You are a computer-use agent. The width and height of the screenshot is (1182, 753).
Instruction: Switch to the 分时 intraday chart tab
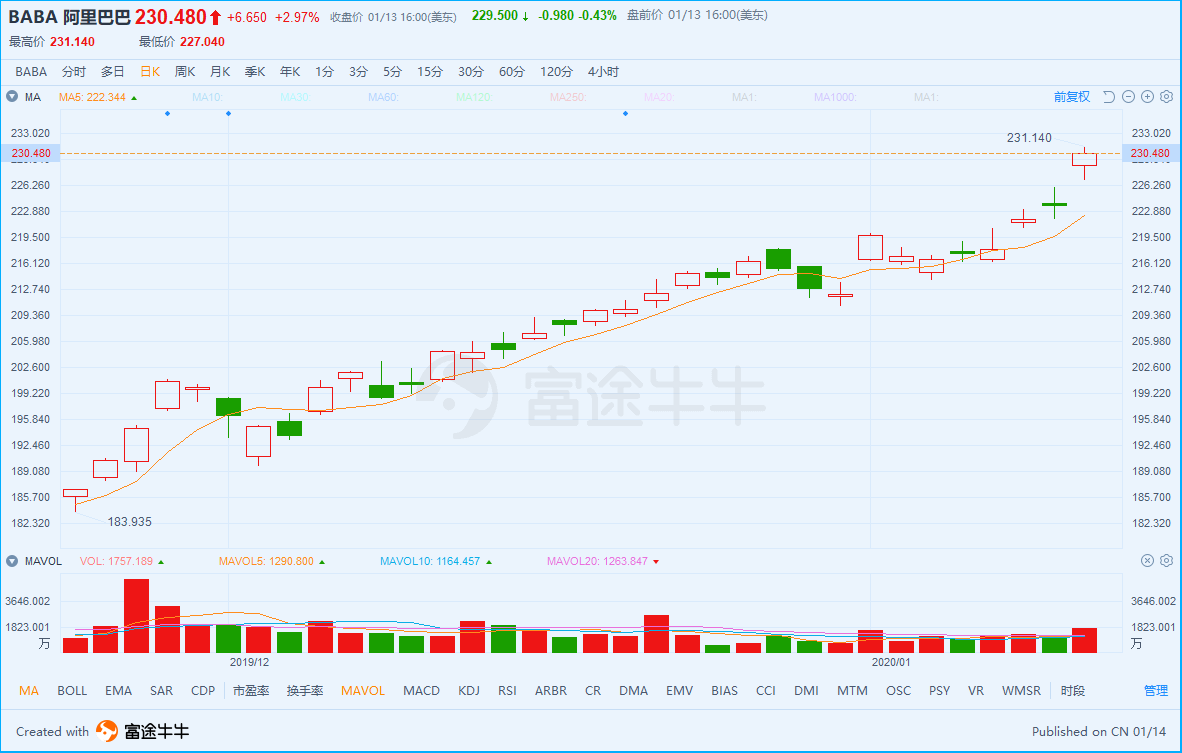tap(74, 72)
